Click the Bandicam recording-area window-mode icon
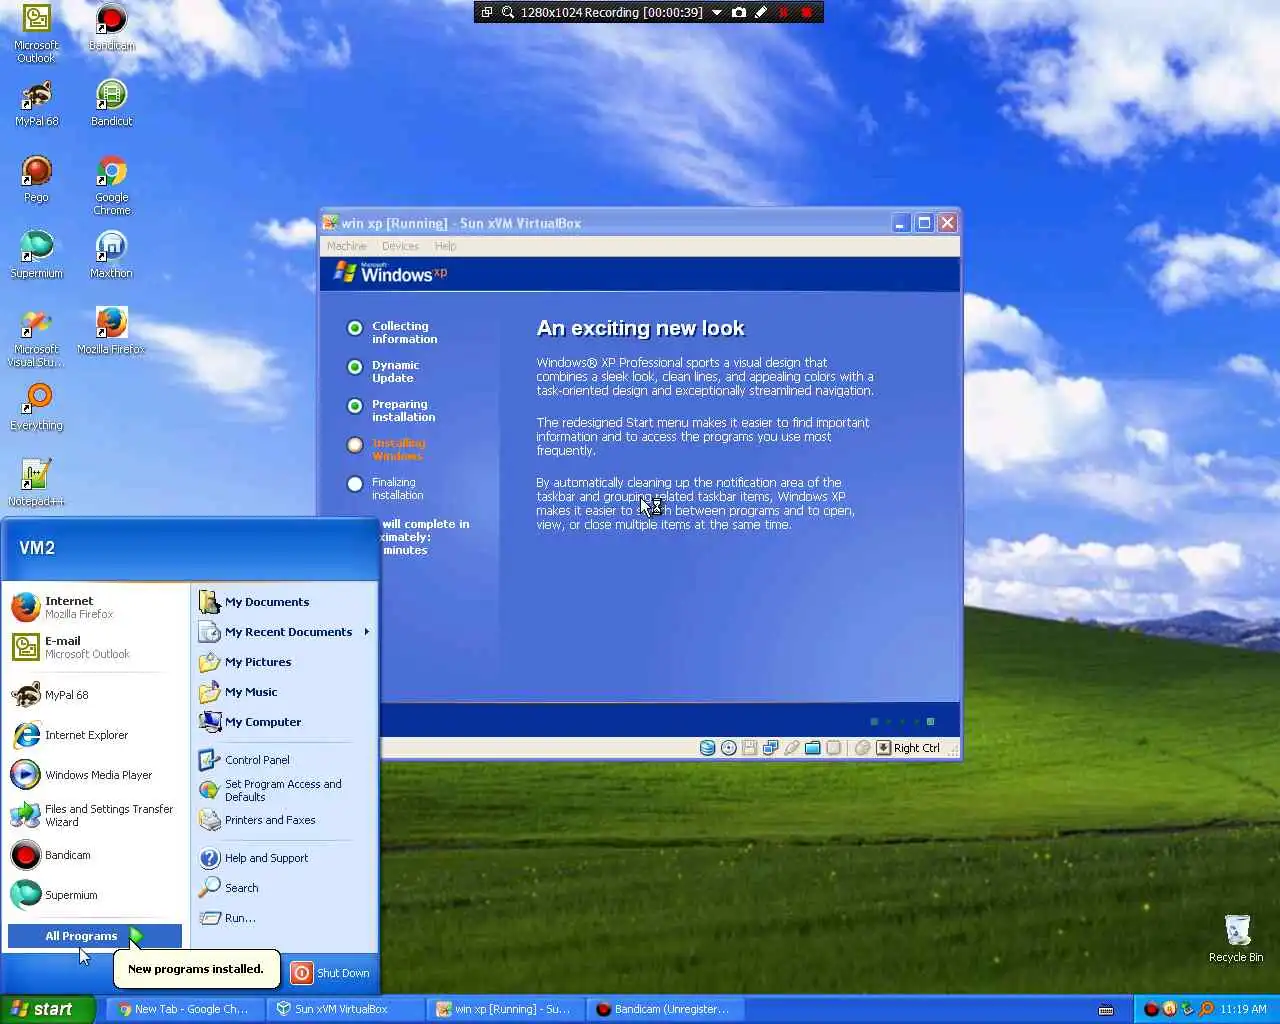This screenshot has height=1024, width=1280. [x=487, y=12]
